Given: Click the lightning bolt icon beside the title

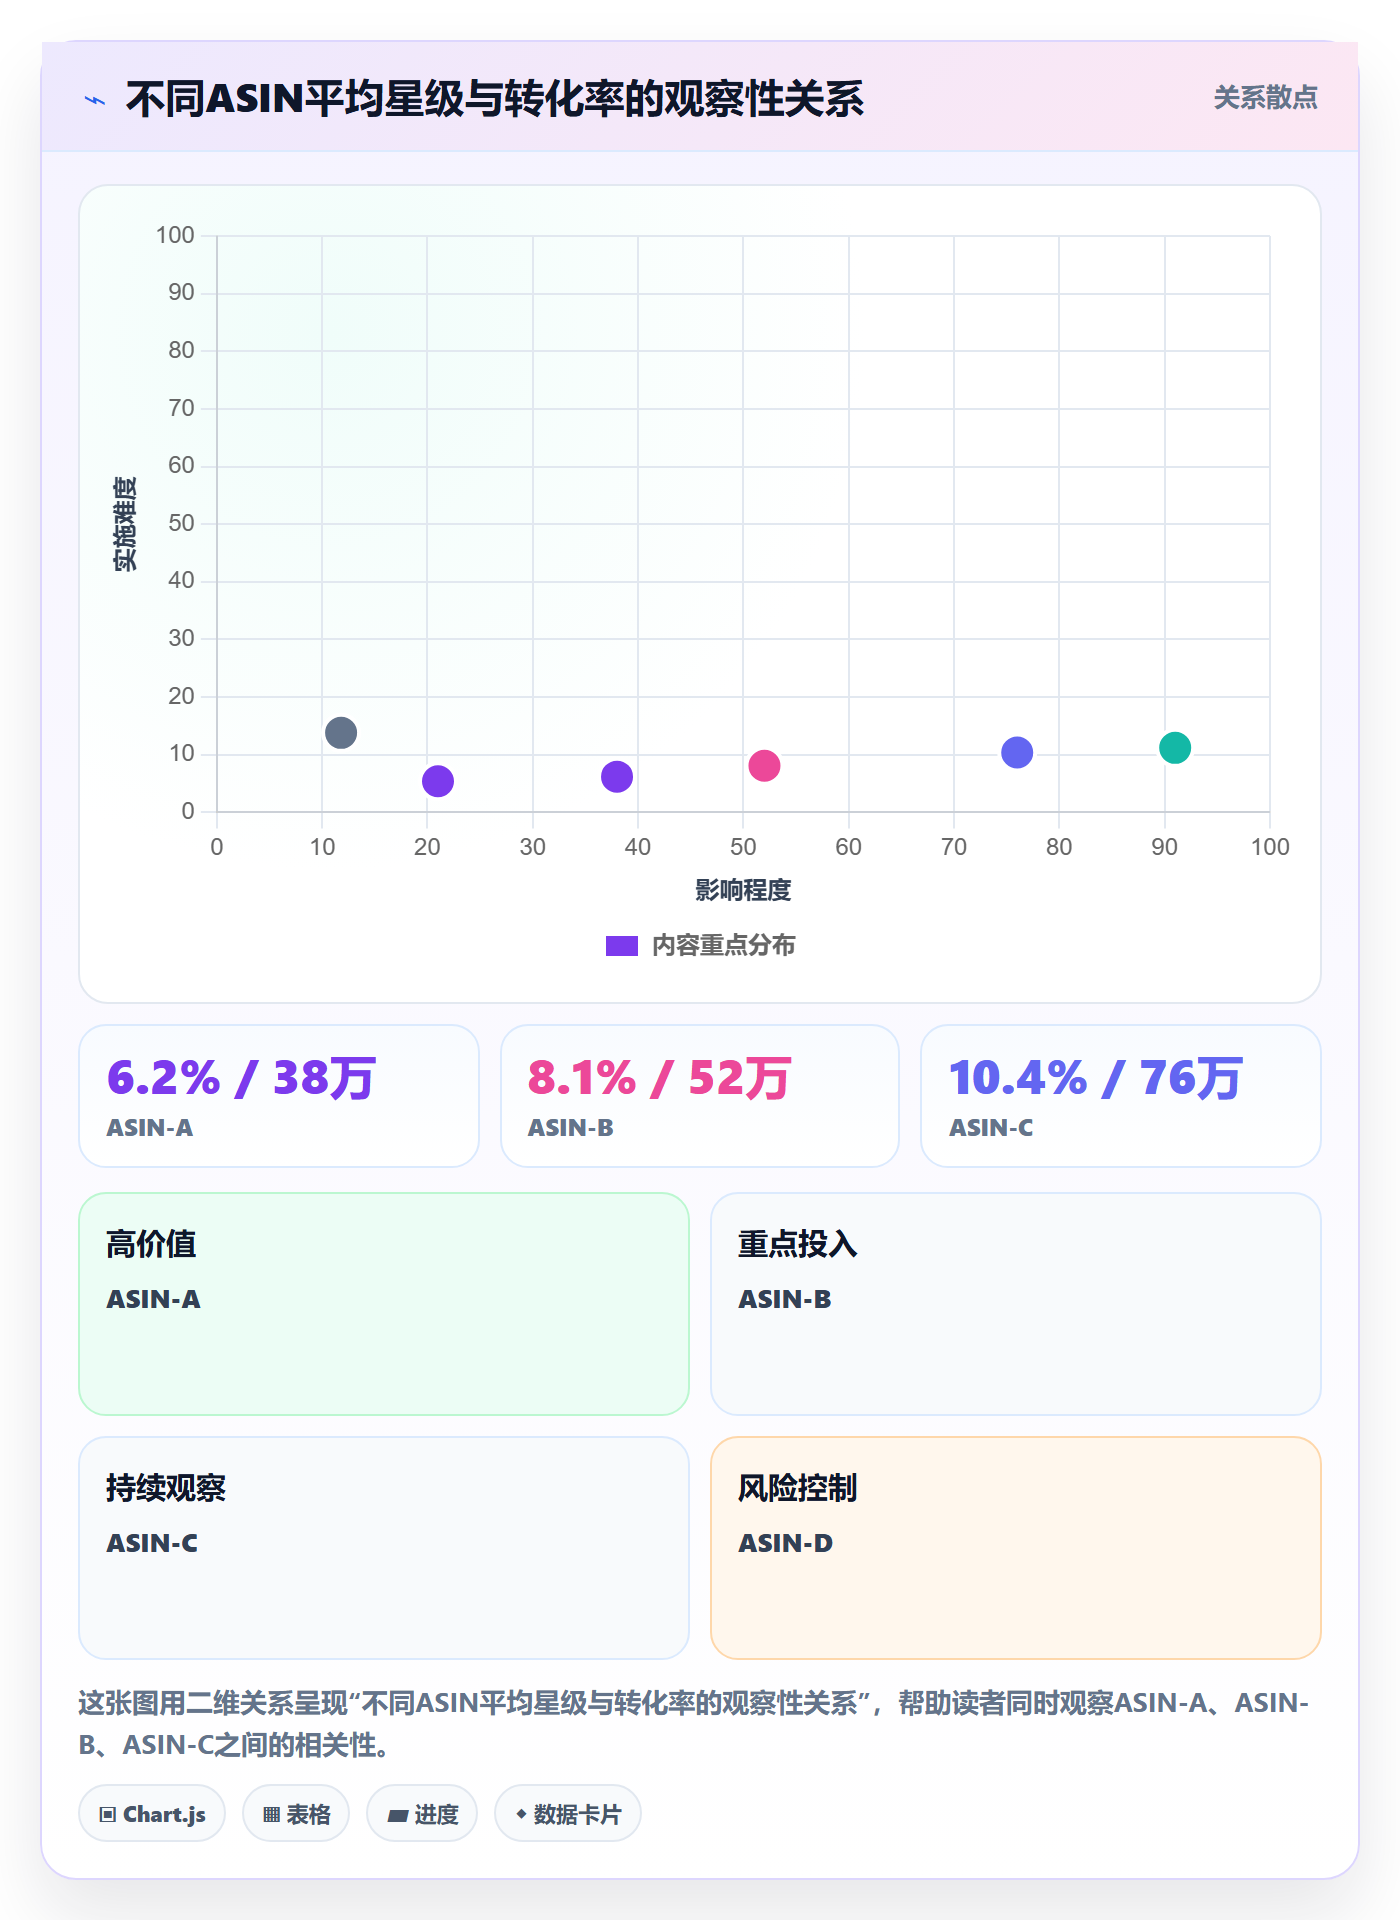Looking at the screenshot, I should tap(95, 100).
